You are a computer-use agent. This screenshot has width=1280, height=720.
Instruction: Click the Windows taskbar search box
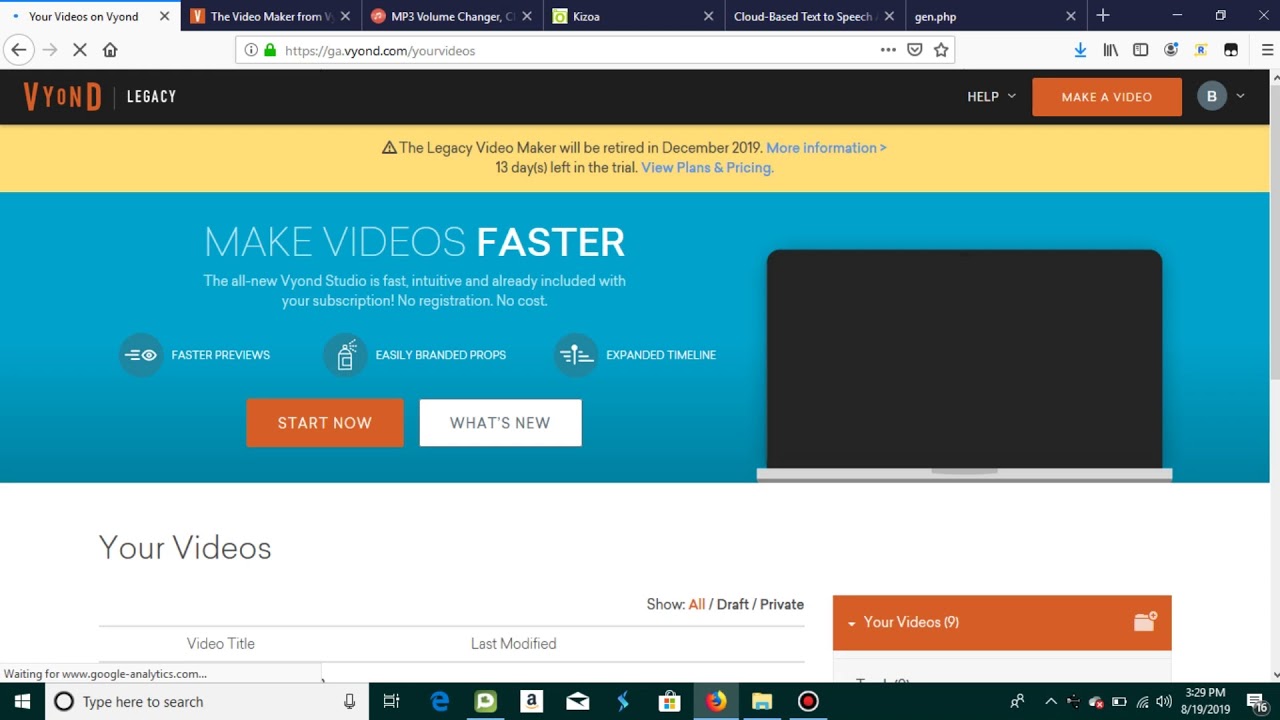[207, 702]
